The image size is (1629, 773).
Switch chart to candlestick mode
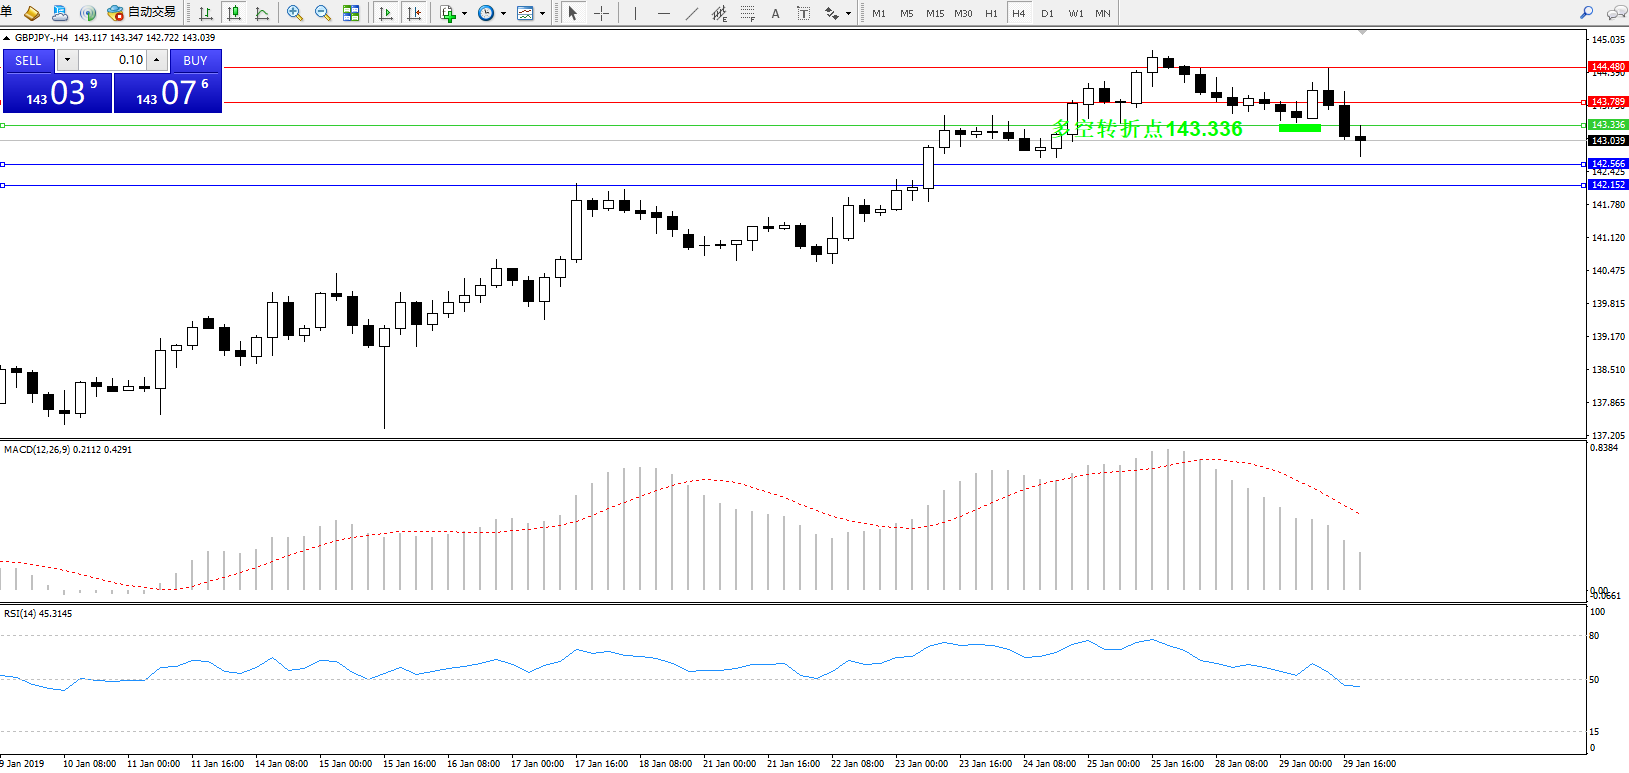(x=234, y=13)
